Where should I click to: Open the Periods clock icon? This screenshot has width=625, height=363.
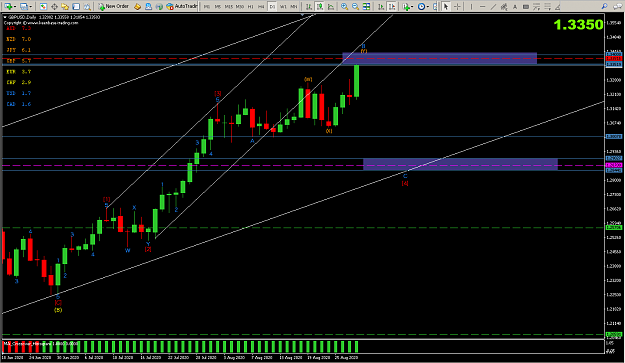tap(421, 6)
